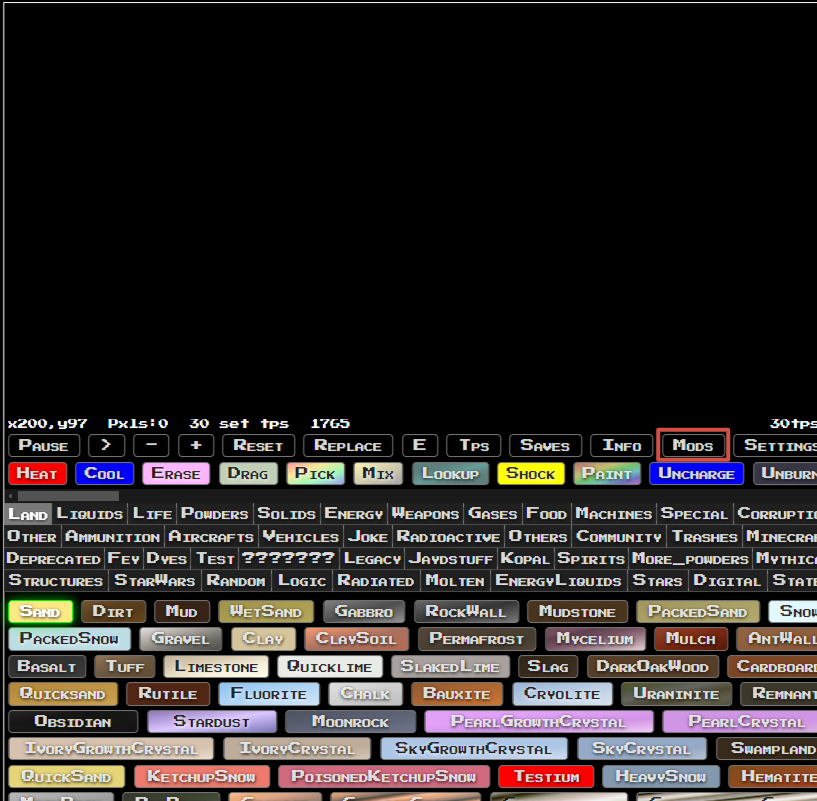The height and width of the screenshot is (801, 817).
Task: Select the Mix tool
Action: coord(377,474)
